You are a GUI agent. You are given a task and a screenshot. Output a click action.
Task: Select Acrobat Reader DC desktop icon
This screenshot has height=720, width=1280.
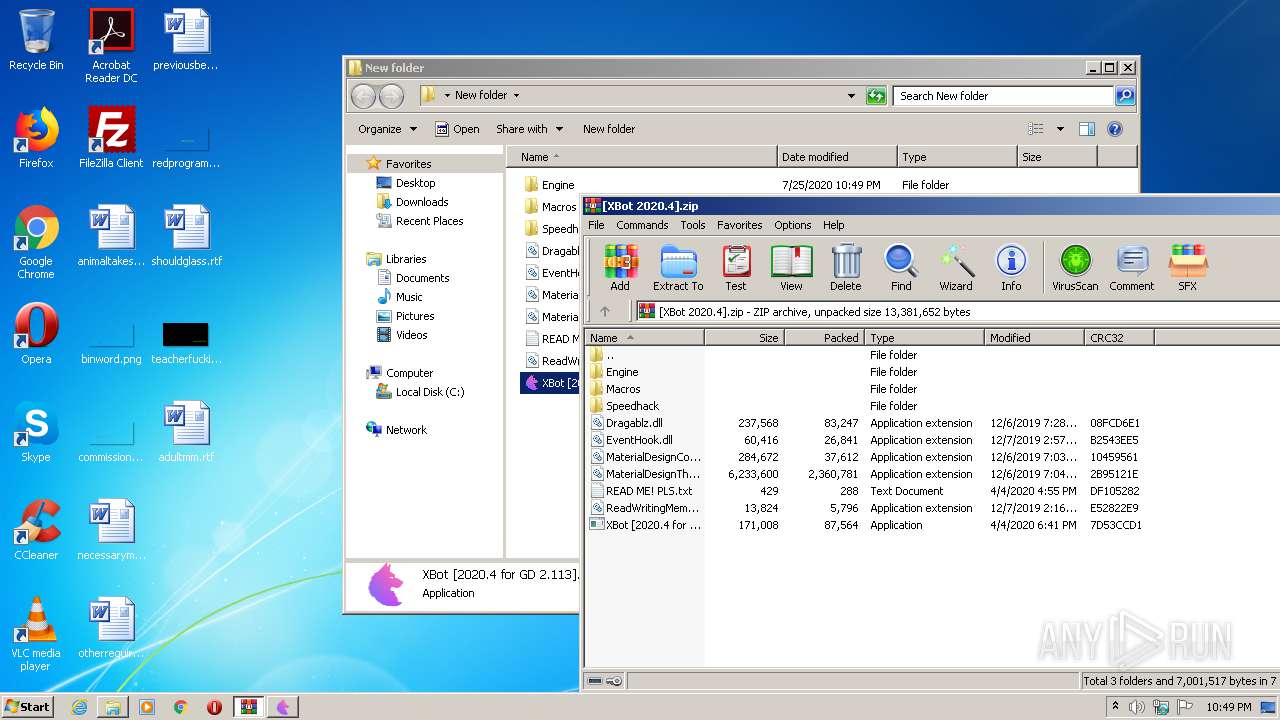(x=111, y=46)
